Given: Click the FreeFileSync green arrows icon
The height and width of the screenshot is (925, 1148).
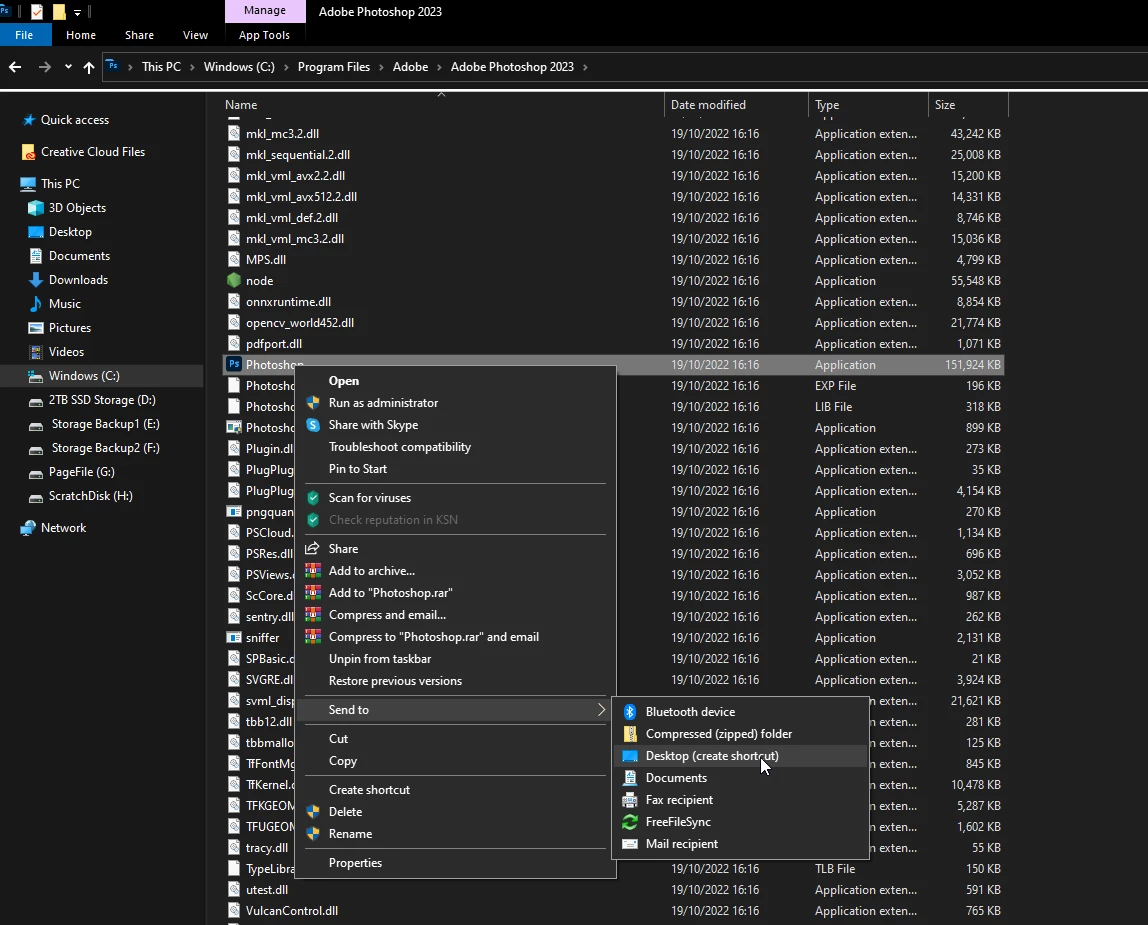Looking at the screenshot, I should [630, 822].
